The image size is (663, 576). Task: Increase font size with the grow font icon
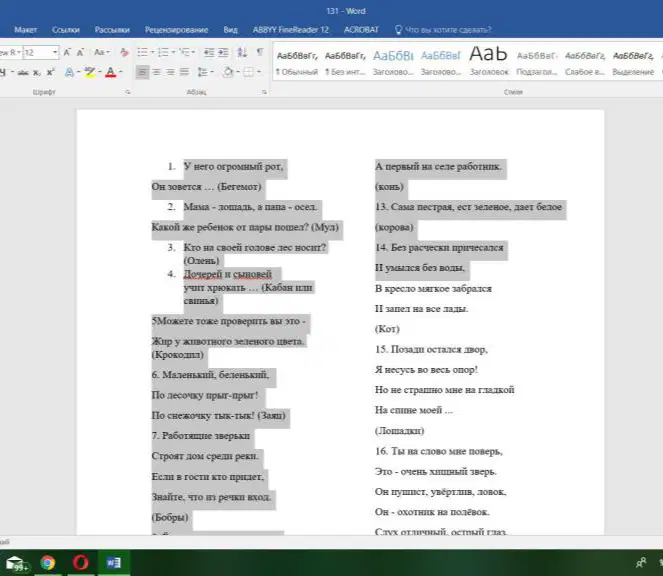[x=67, y=52]
